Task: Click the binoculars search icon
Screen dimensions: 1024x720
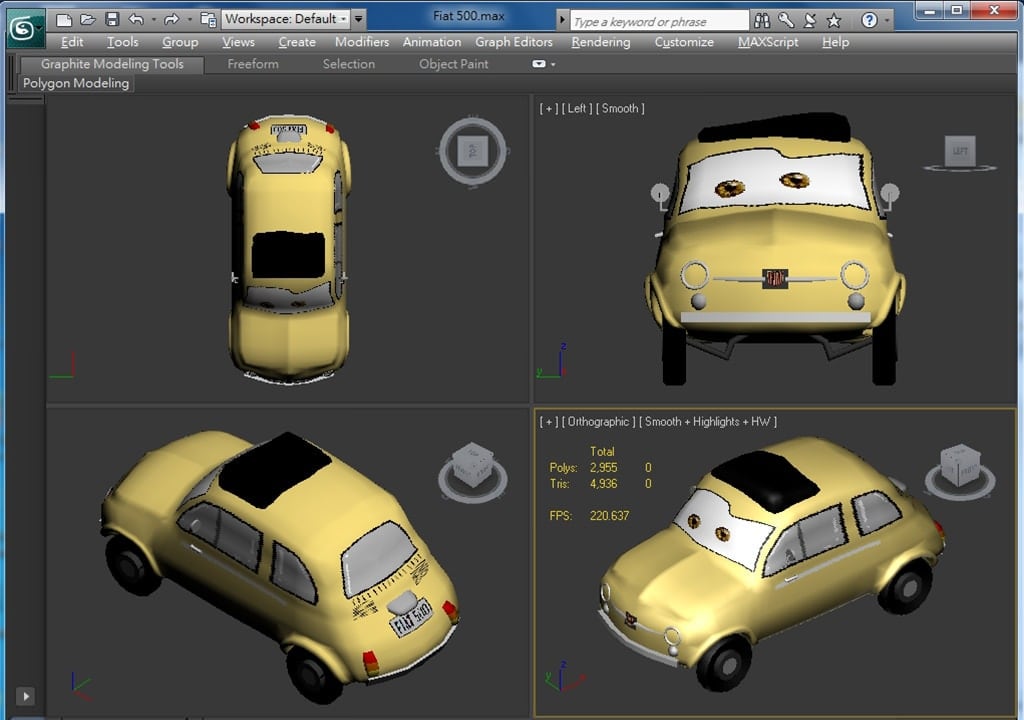Action: tap(762, 19)
